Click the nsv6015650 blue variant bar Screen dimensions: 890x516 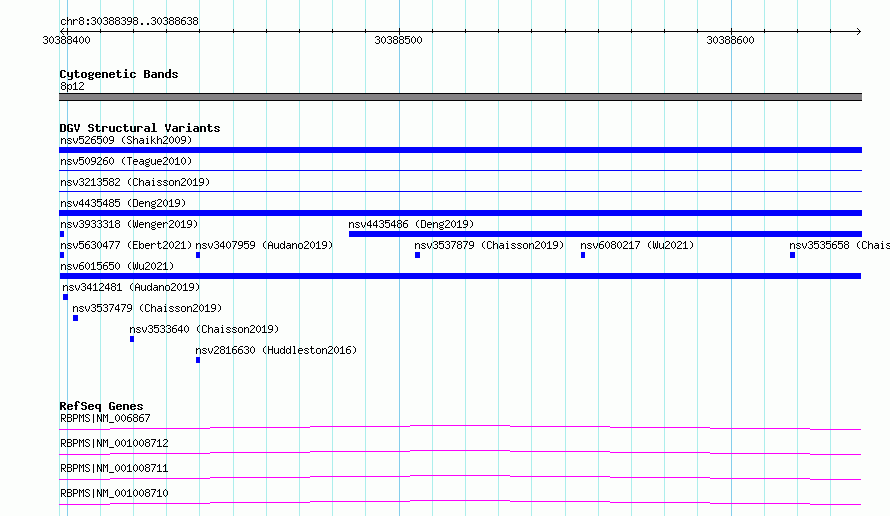[x=460, y=276]
